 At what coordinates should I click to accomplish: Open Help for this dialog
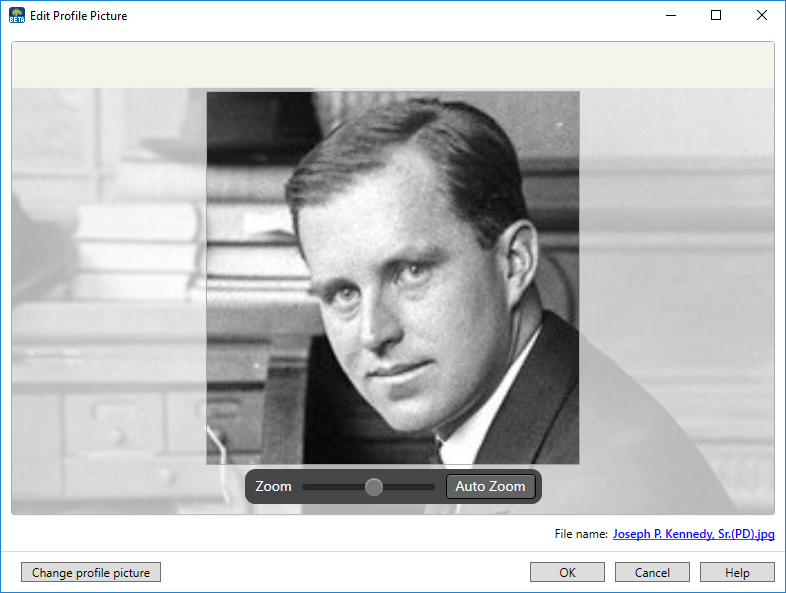coord(737,572)
